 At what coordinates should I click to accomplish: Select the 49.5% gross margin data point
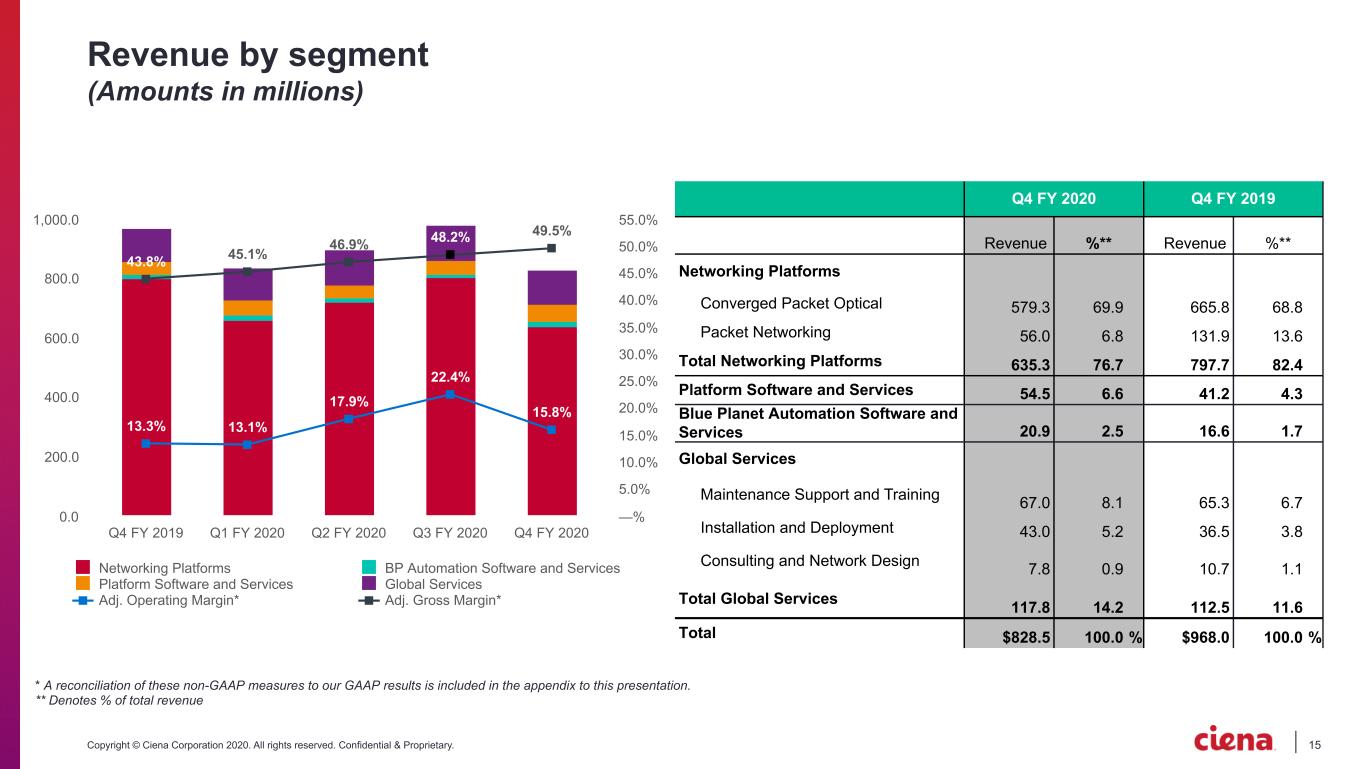pos(551,248)
